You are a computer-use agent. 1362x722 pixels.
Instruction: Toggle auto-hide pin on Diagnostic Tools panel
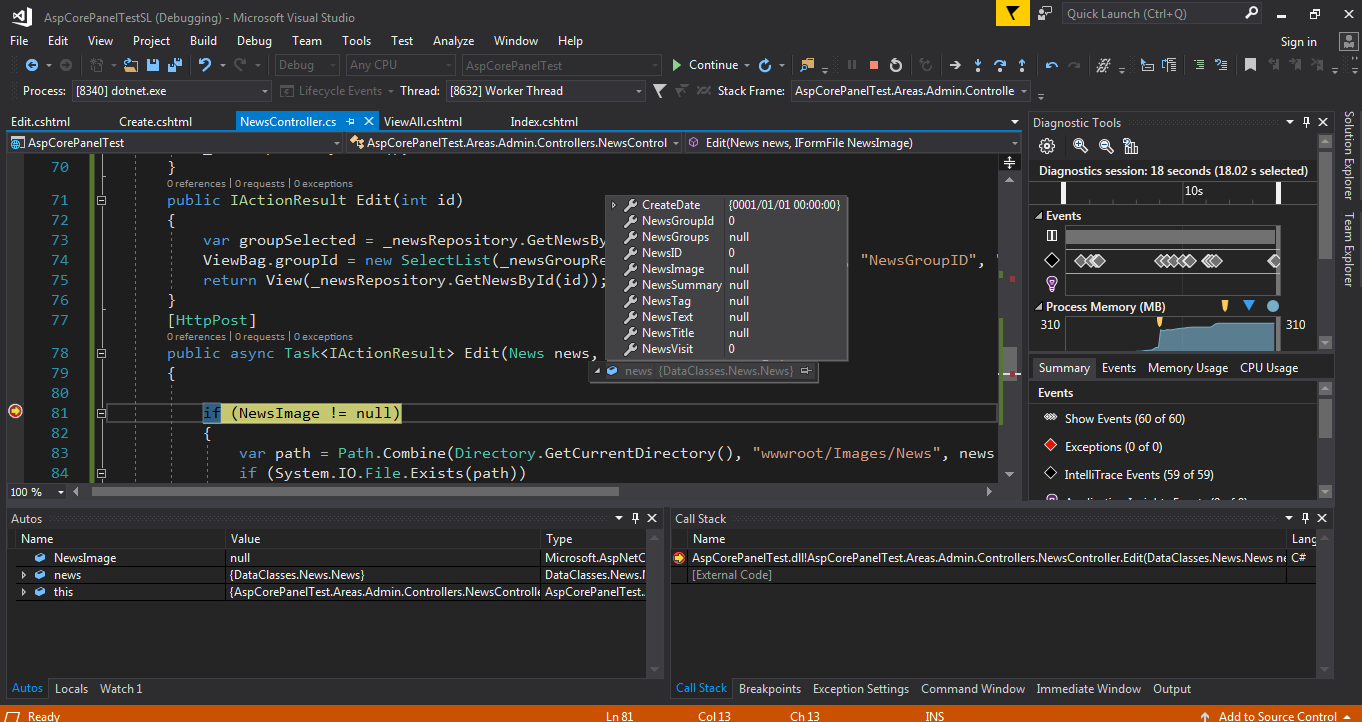pyautogui.click(x=1306, y=122)
